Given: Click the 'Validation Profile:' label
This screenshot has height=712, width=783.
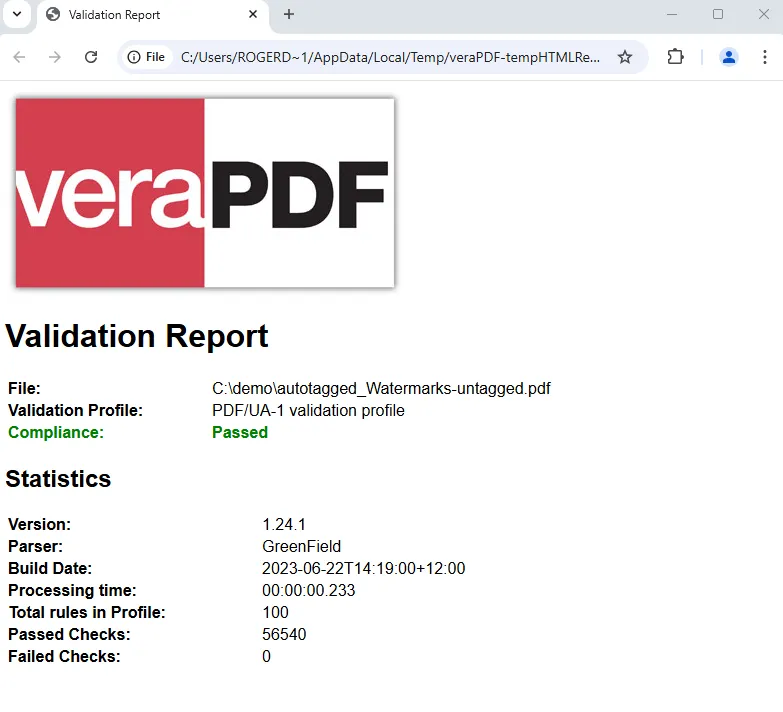Looking at the screenshot, I should pyautogui.click(x=75, y=410).
